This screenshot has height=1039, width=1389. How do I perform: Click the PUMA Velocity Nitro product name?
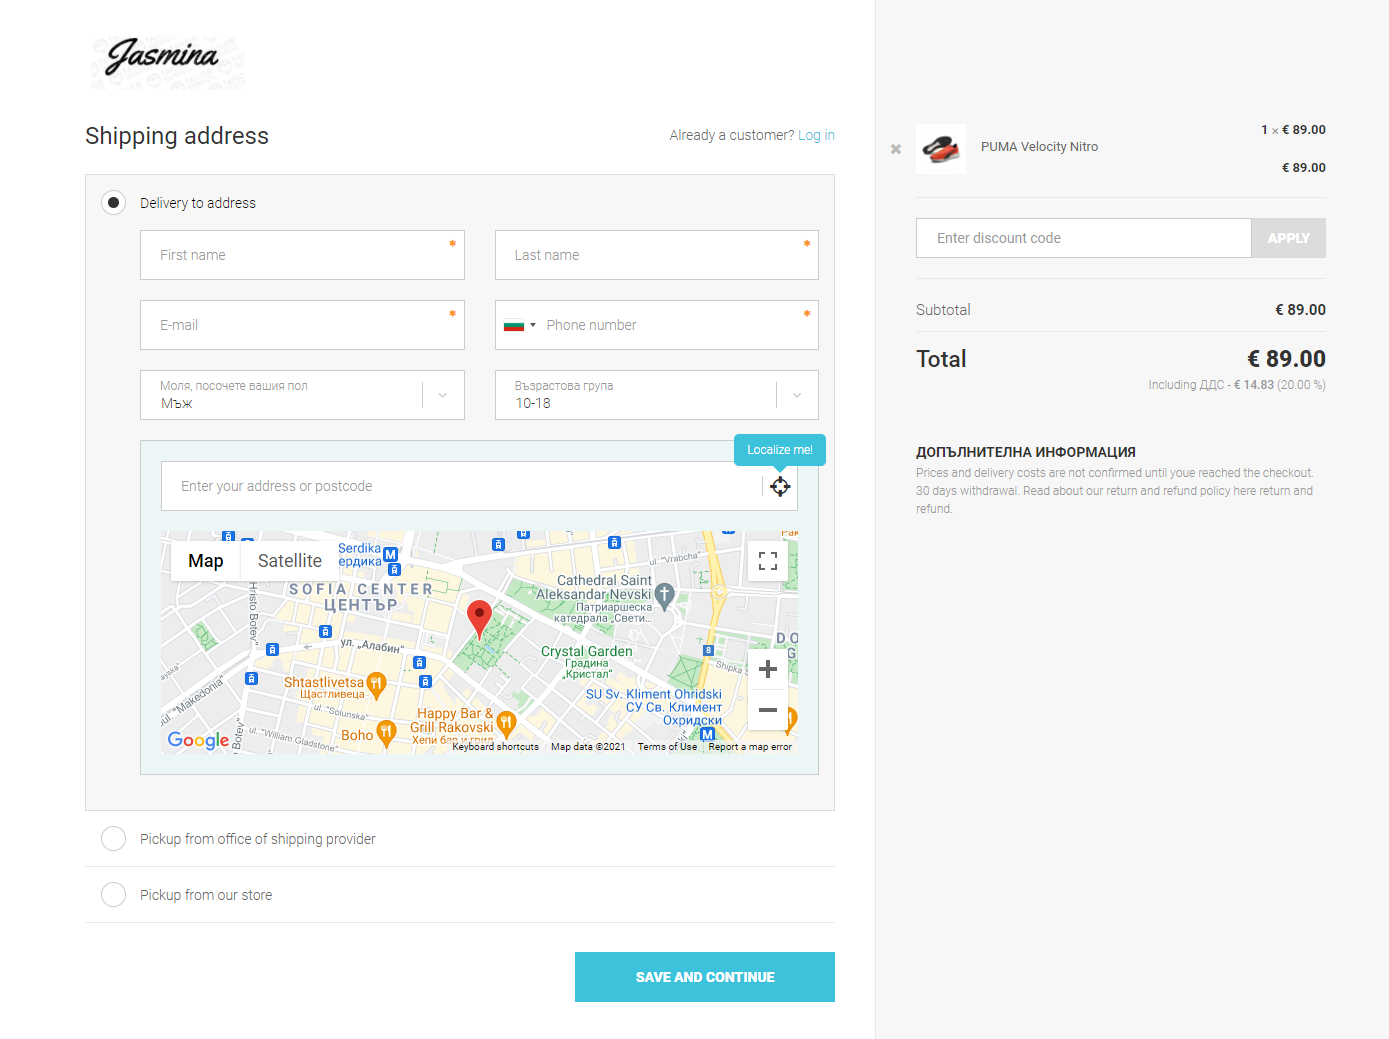[x=1039, y=147]
